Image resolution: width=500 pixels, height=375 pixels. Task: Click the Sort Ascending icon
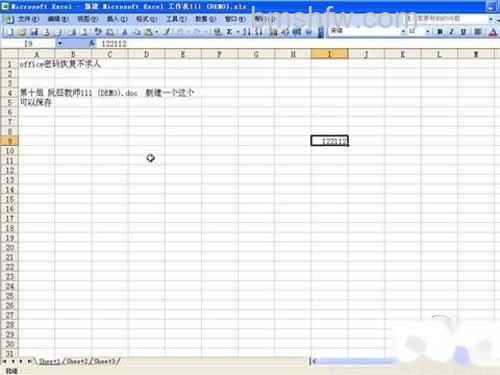pyautogui.click(x=247, y=32)
